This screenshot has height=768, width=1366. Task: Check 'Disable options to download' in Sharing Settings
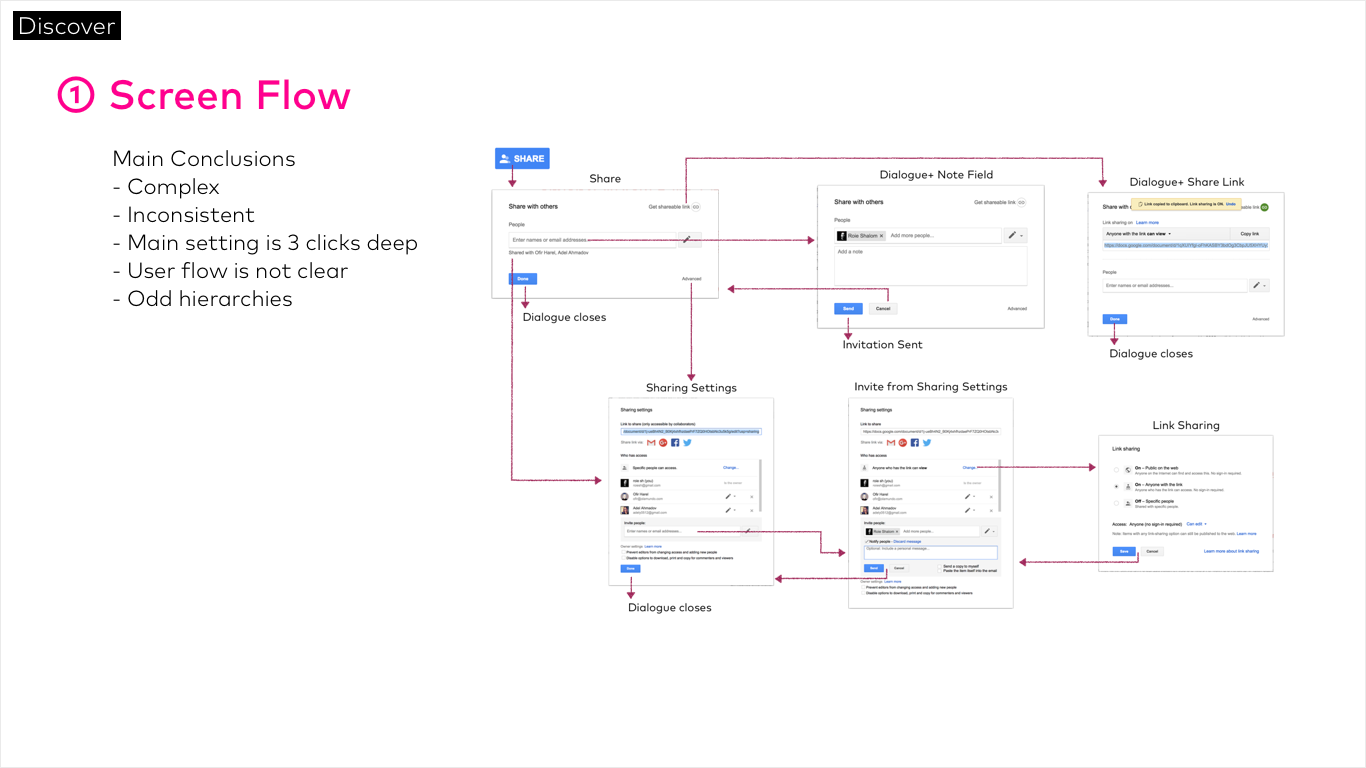click(624, 558)
